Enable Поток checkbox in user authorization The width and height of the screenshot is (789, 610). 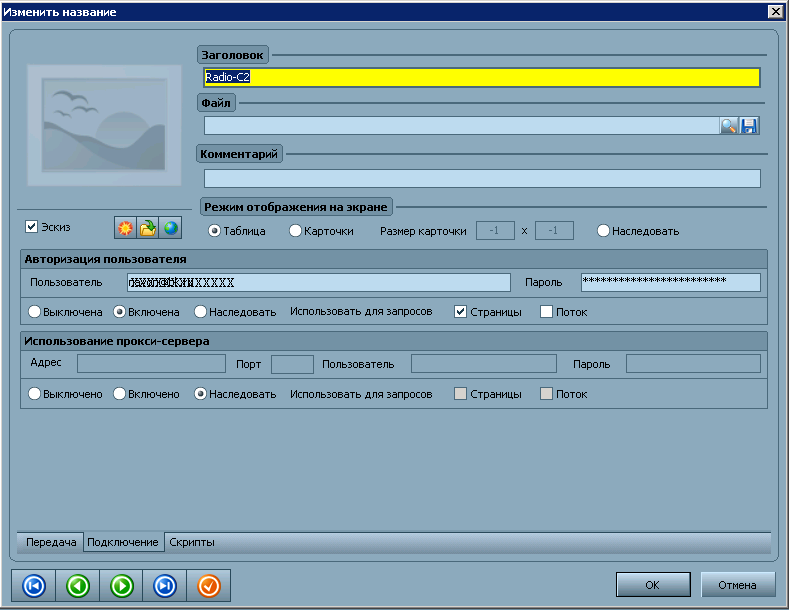tap(546, 312)
